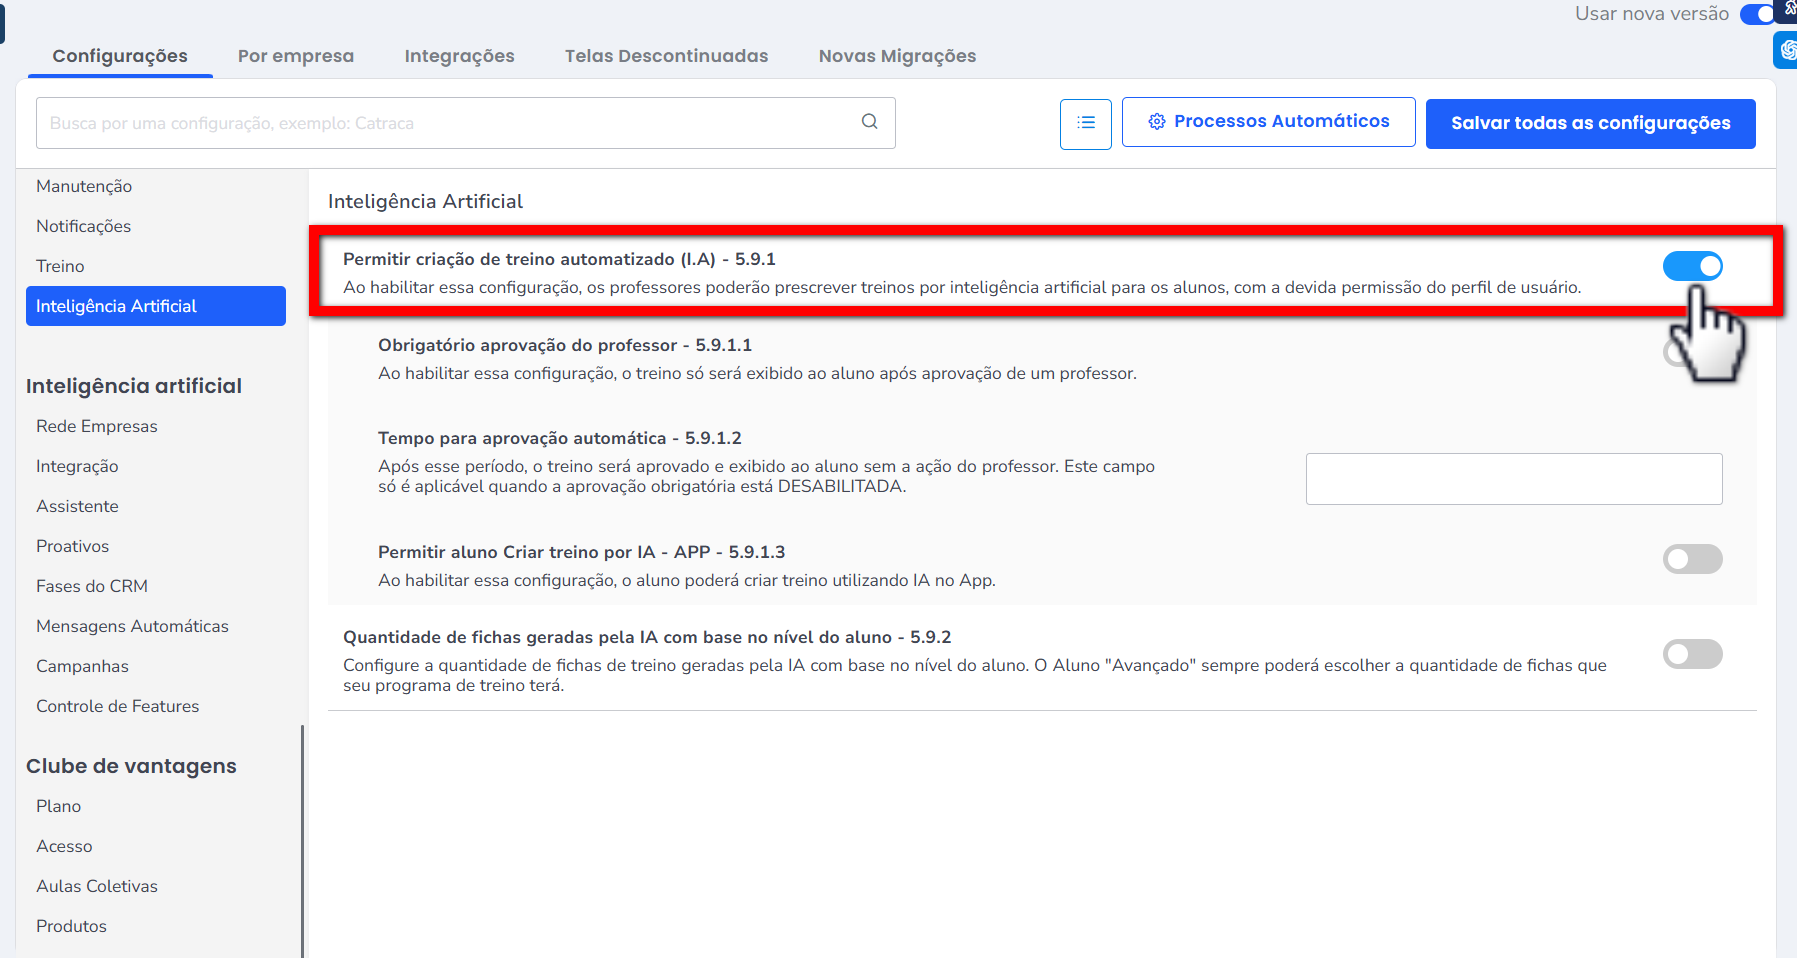The height and width of the screenshot is (958, 1797).
Task: Open Notificações in the sidebar
Action: (84, 226)
